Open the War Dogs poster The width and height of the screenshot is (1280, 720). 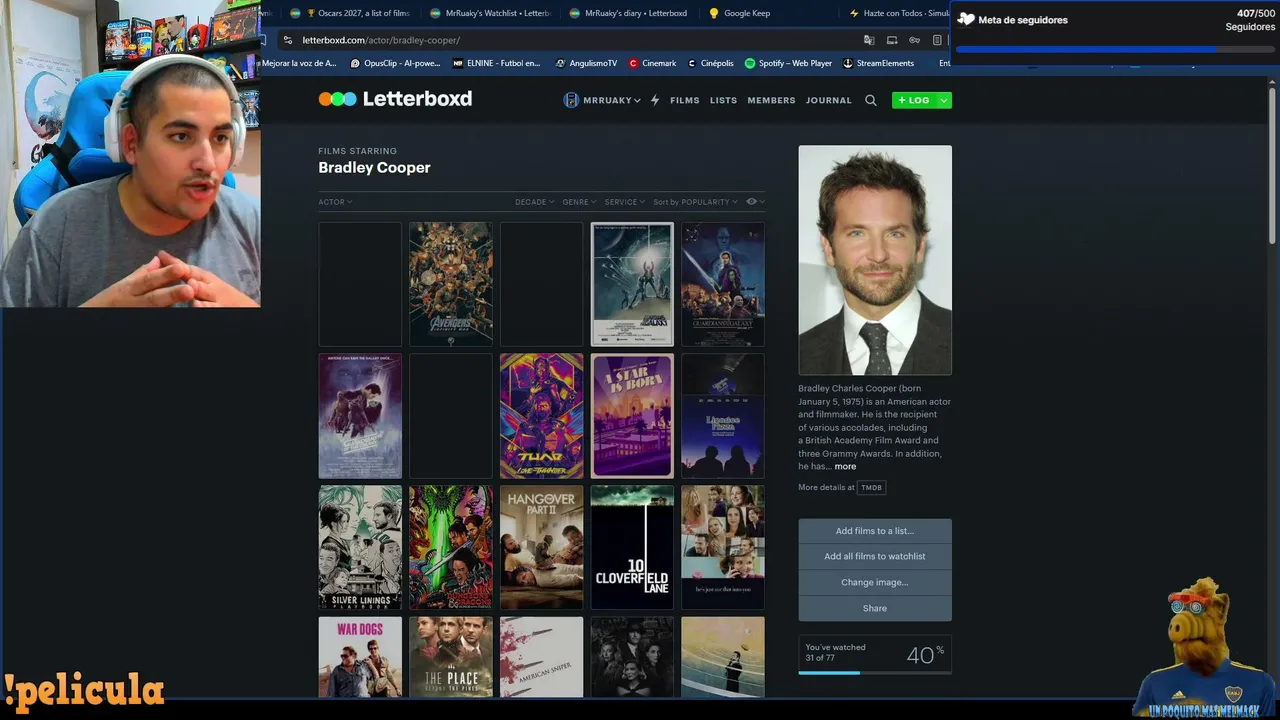click(x=360, y=657)
